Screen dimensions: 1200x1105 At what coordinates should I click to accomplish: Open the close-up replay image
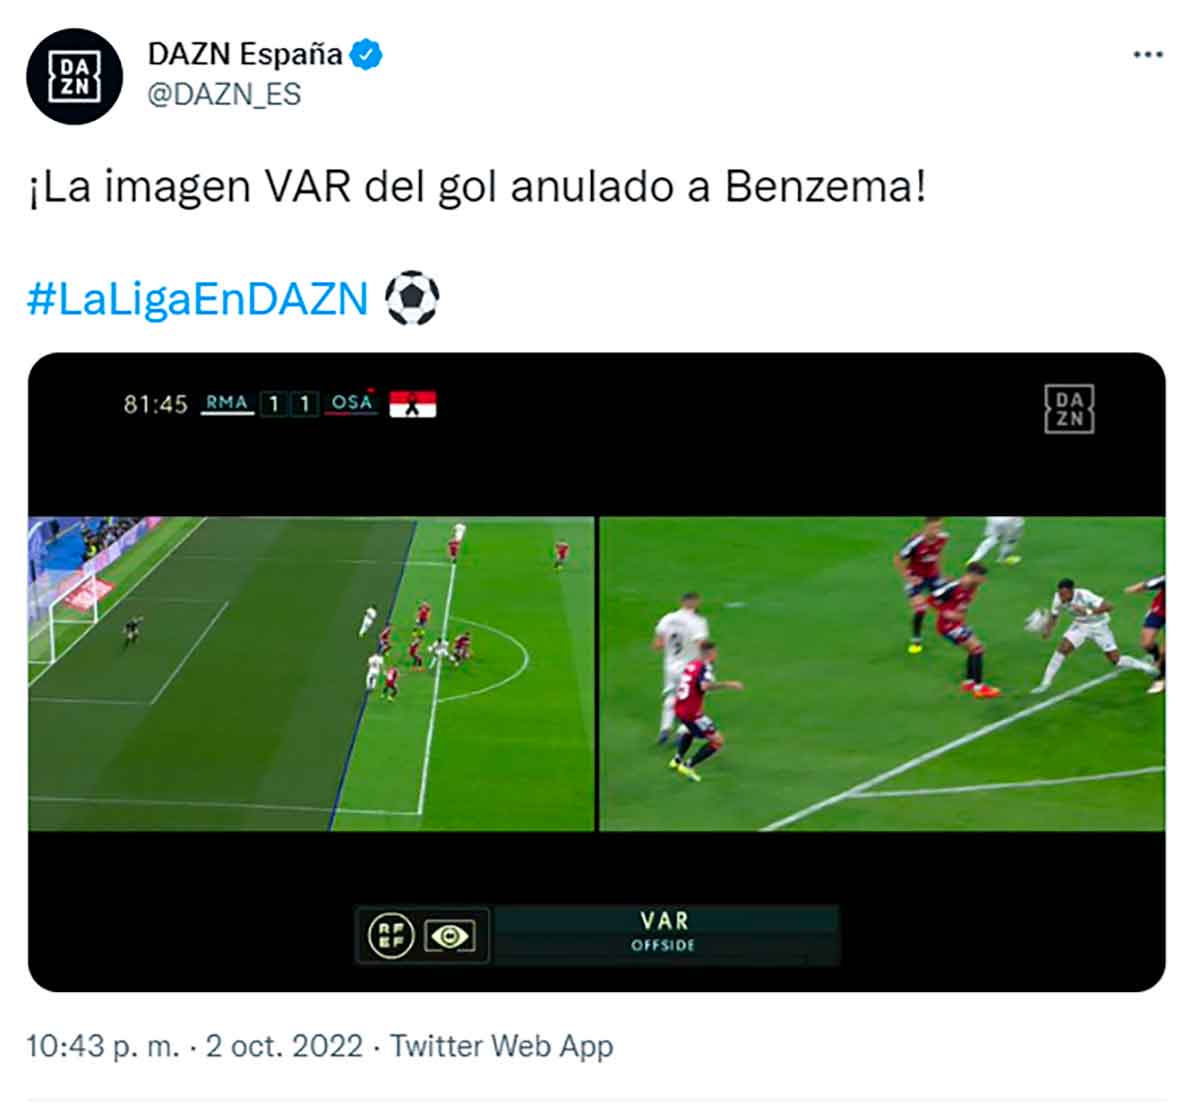(x=882, y=673)
